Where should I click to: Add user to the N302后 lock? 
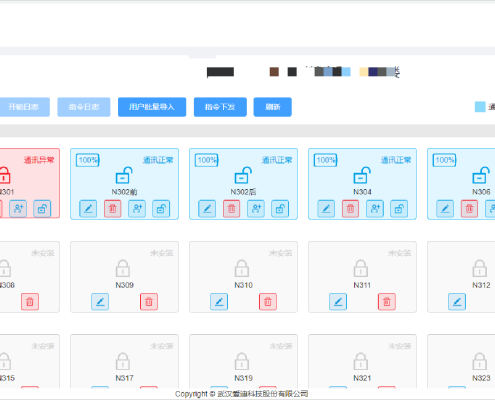256,209
